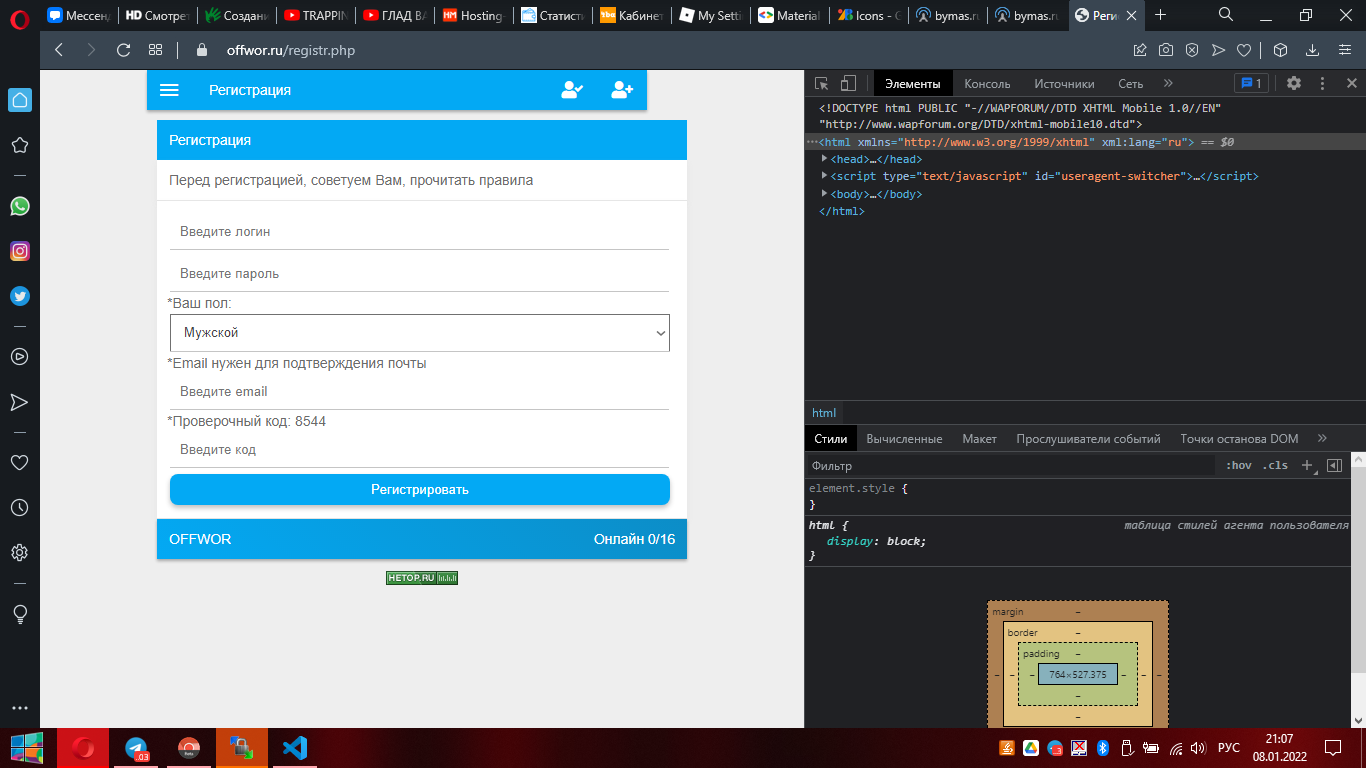This screenshot has width=1366, height=768.
Task: Toggle the :hov element state panel
Action: click(x=1238, y=466)
